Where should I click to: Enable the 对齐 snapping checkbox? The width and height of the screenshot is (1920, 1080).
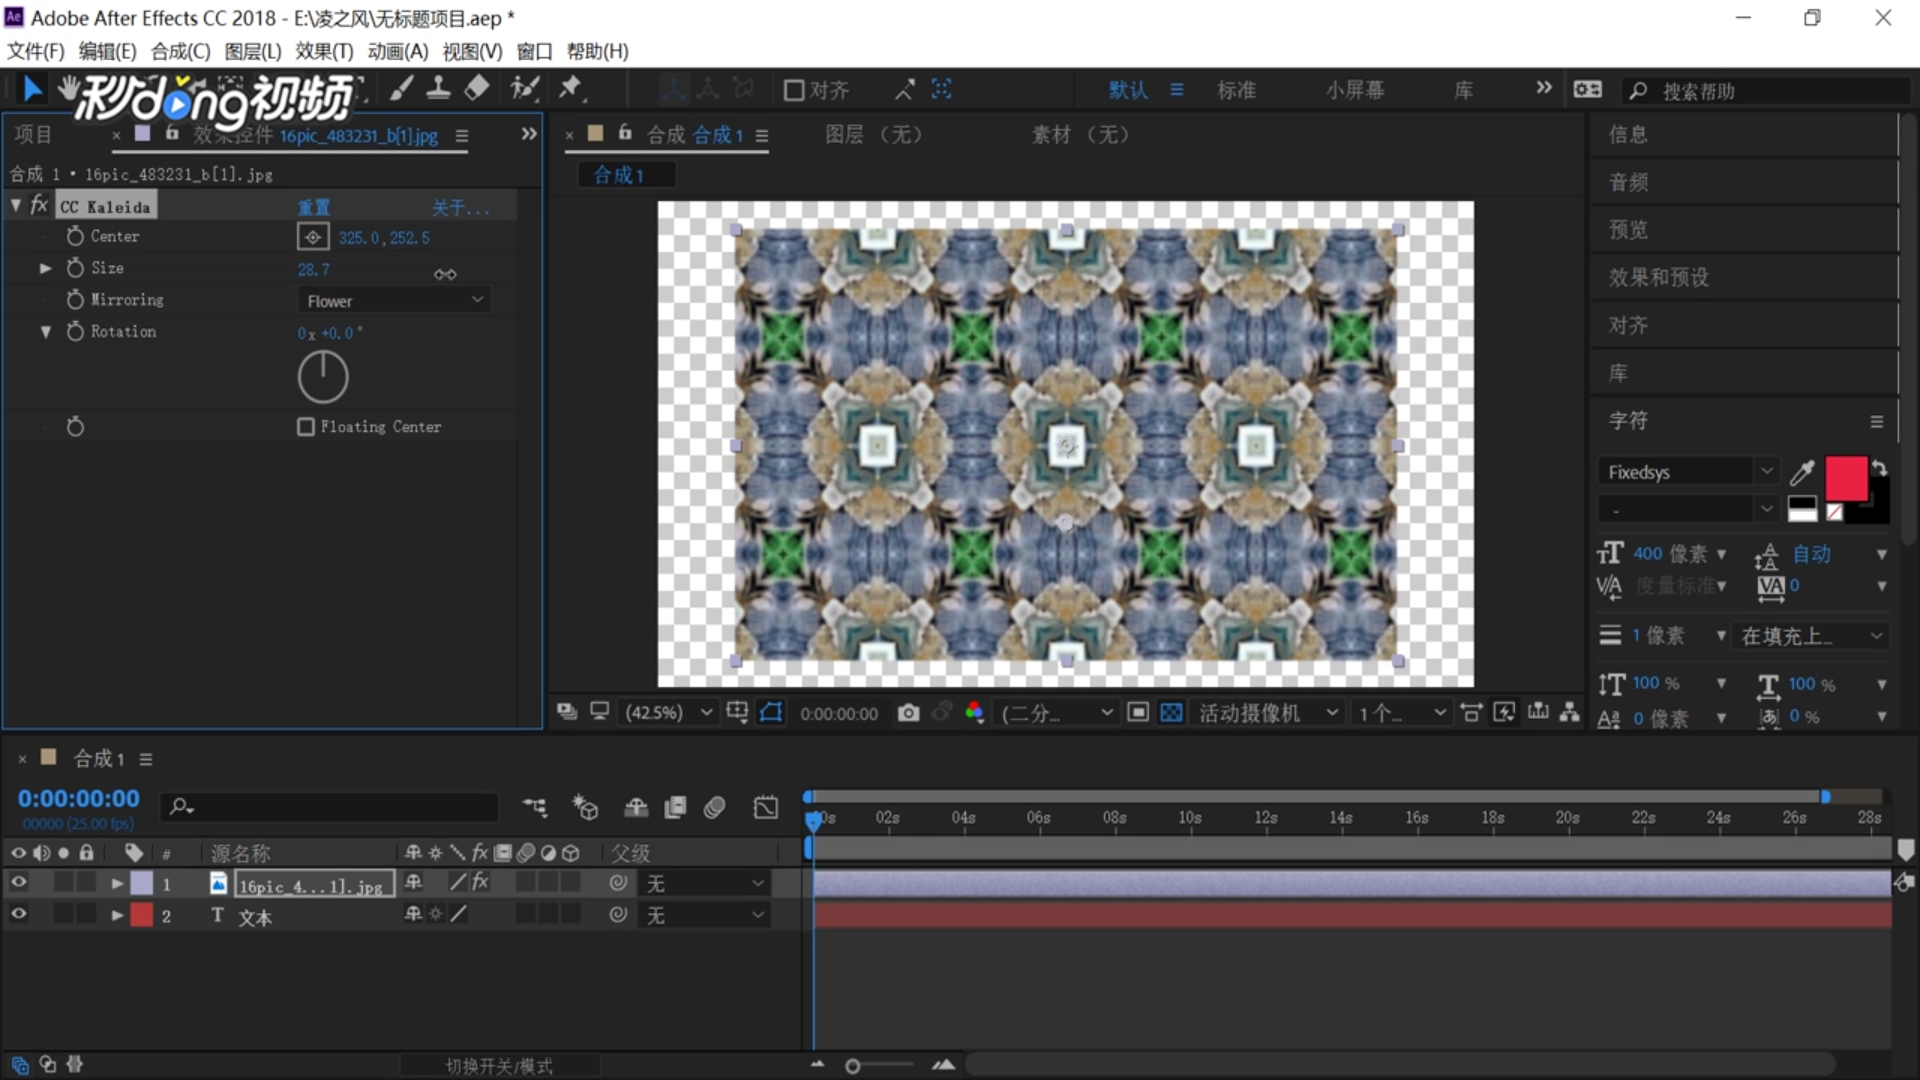coord(794,90)
